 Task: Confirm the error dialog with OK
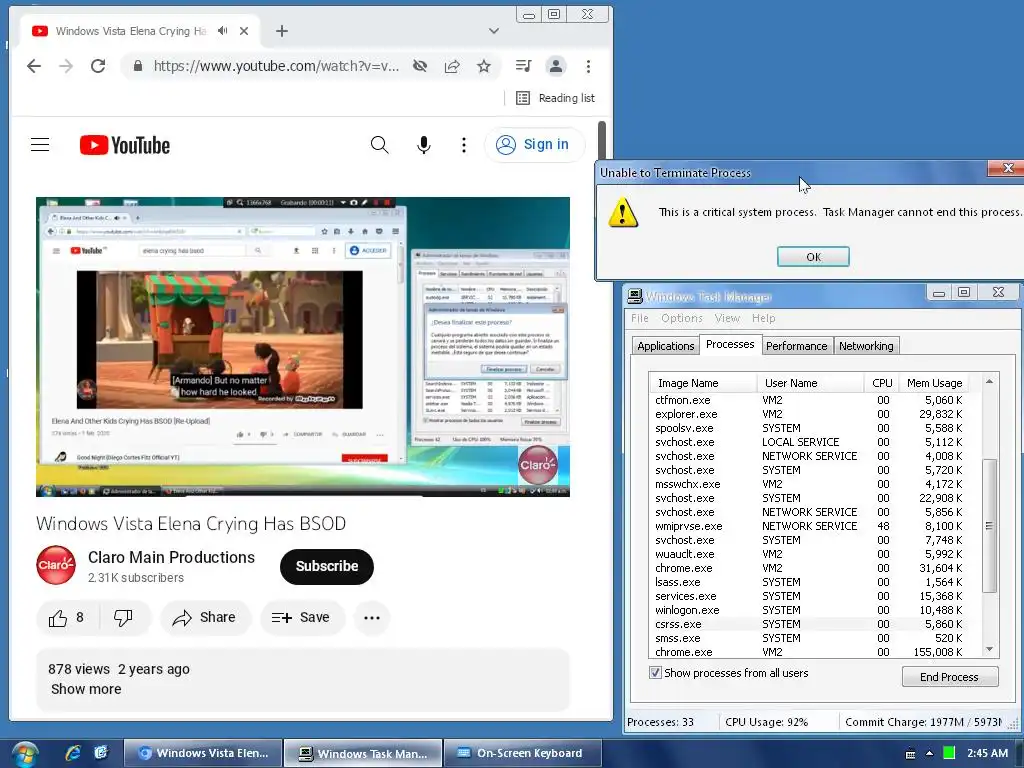pyautogui.click(x=813, y=257)
